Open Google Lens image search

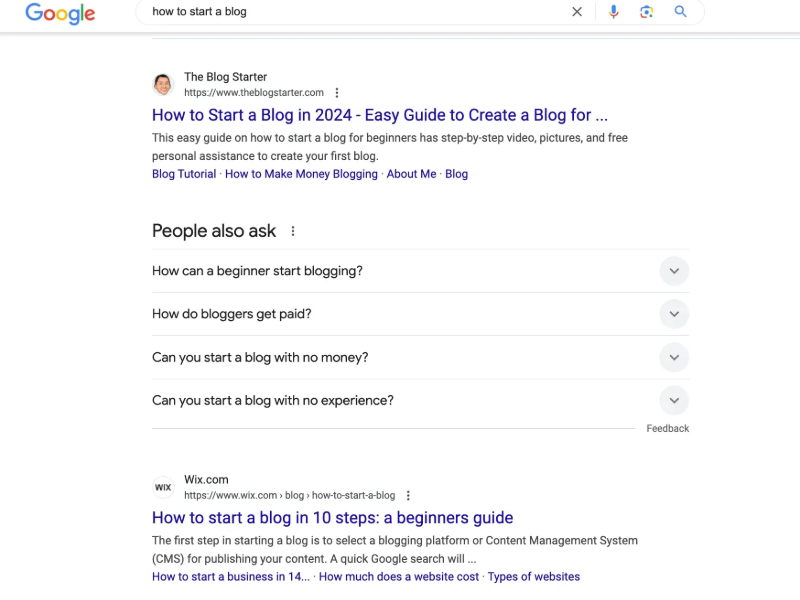pos(647,12)
